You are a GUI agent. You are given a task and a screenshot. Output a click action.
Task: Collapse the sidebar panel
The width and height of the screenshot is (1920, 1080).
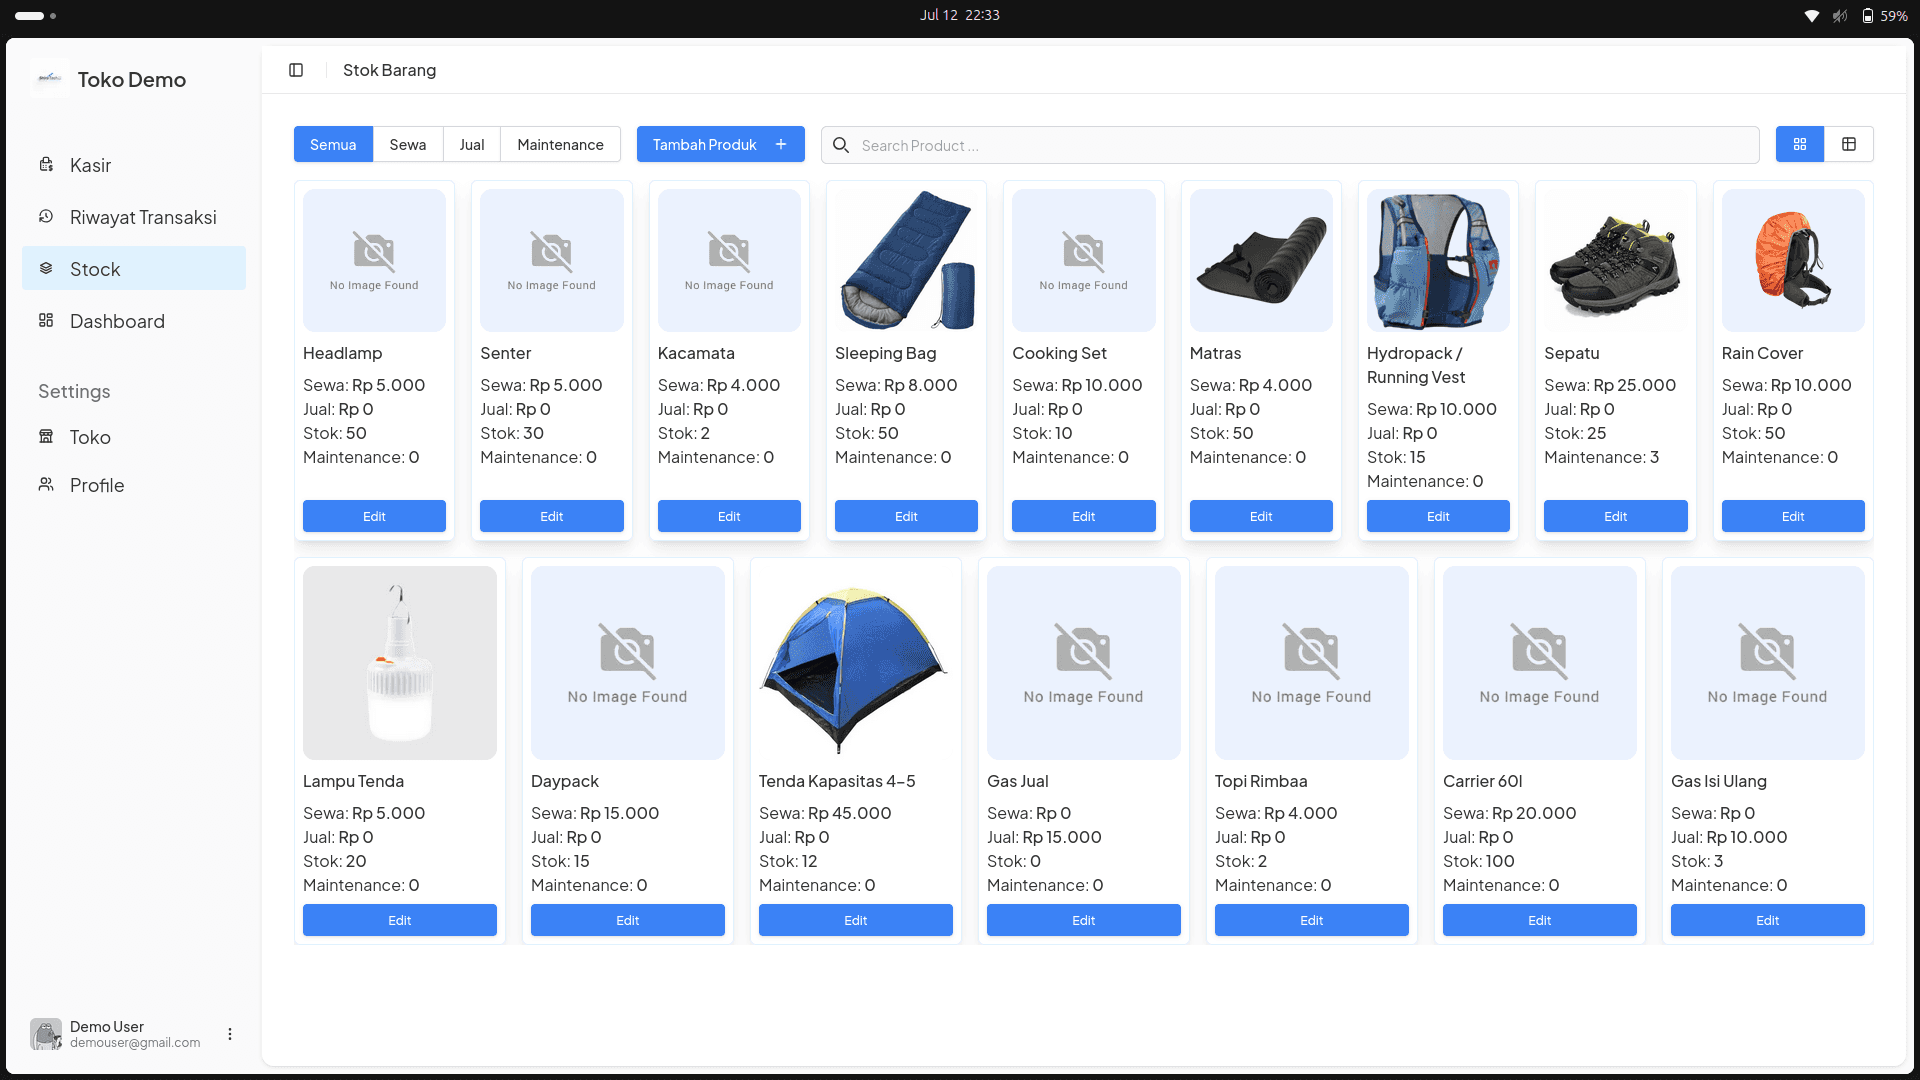pyautogui.click(x=296, y=70)
